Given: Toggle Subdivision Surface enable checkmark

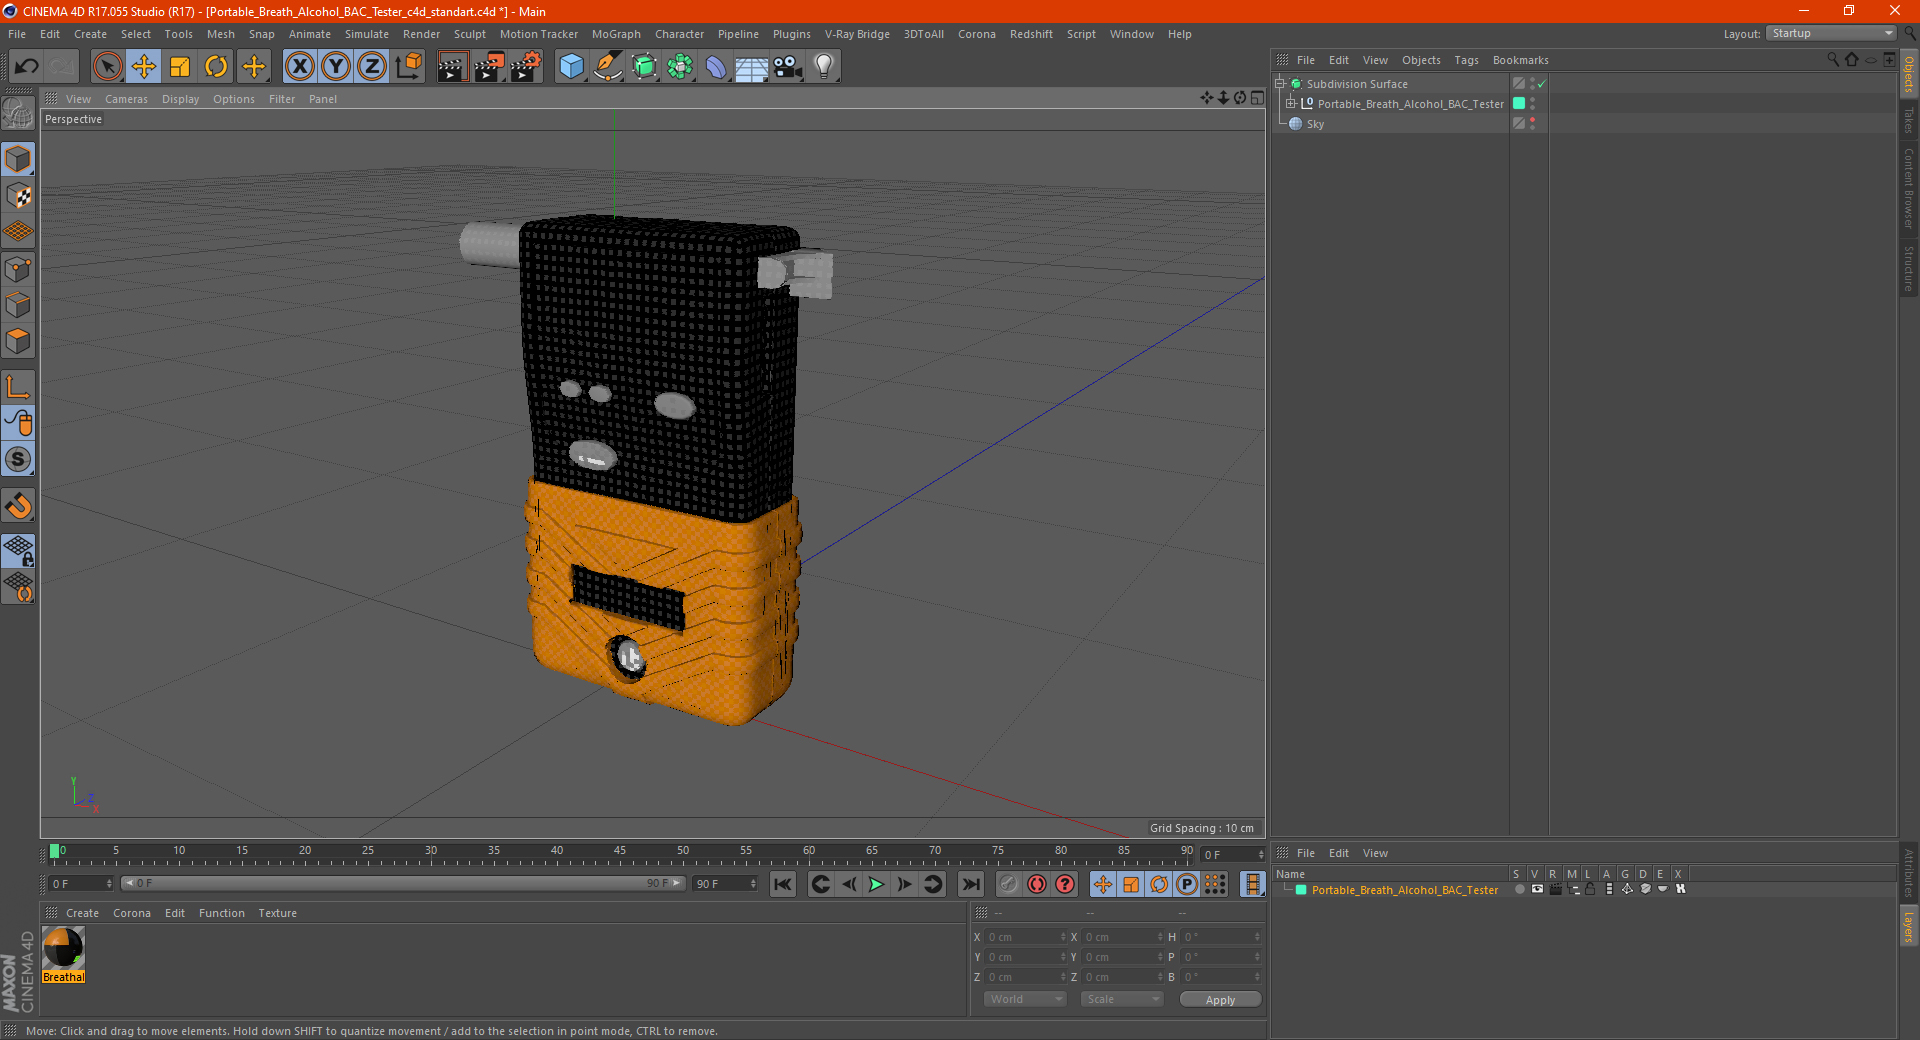Looking at the screenshot, I should click(x=1542, y=84).
